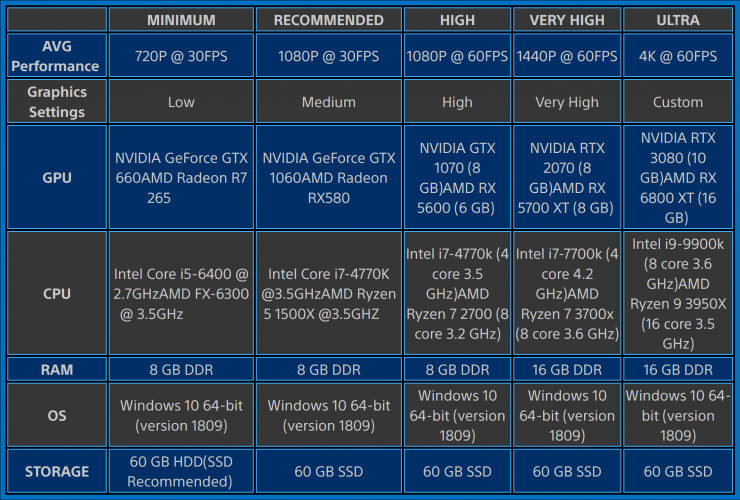Click the ULTRA column header

678,20
